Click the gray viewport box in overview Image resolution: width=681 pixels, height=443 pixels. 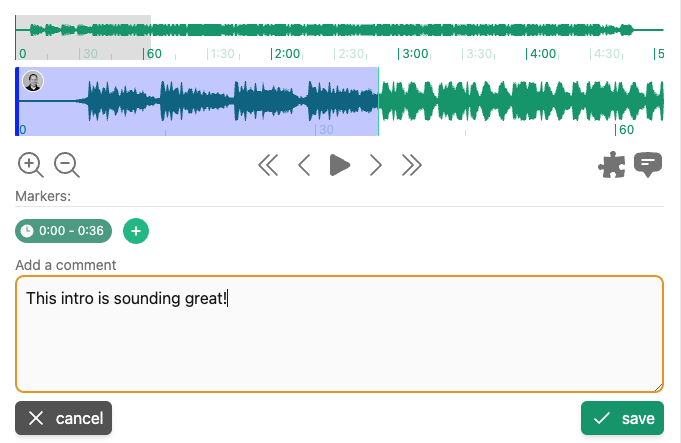pyautogui.click(x=83, y=32)
